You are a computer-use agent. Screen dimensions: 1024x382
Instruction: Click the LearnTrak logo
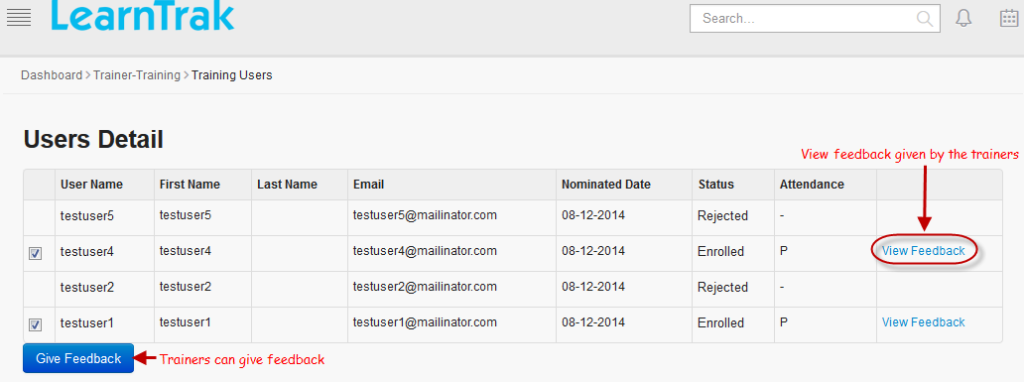pos(142,15)
